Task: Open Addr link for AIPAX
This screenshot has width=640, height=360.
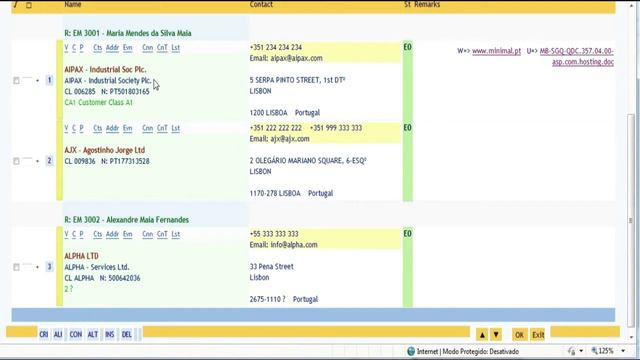Action: click(x=112, y=48)
